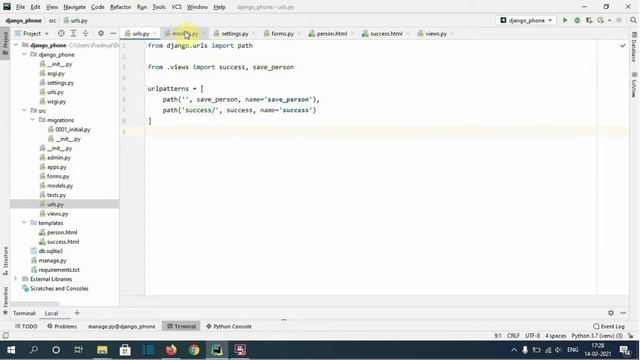This screenshot has width=640, height=360.
Task: Expand External Libraries node
Action: [x=16, y=279]
